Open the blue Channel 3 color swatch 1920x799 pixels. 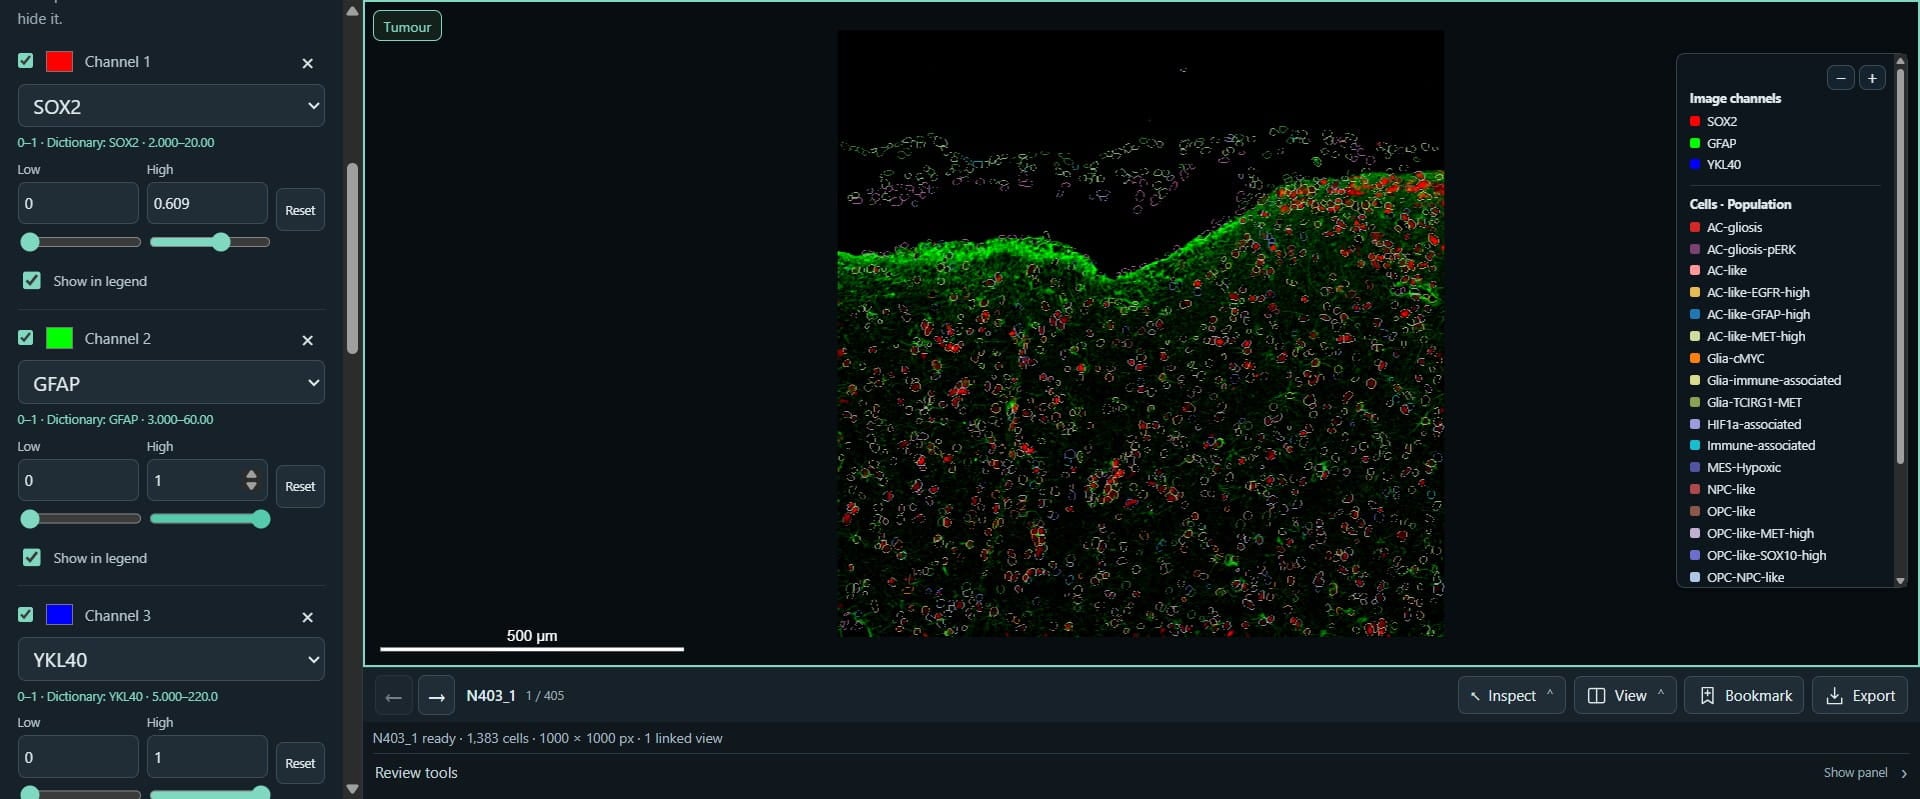click(60, 614)
